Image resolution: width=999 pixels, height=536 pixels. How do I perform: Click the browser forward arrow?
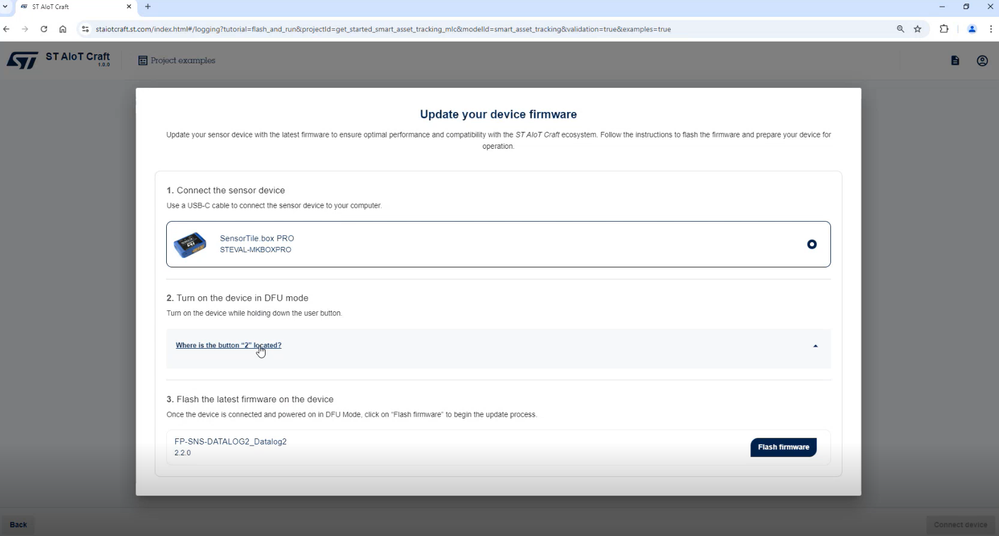(x=25, y=29)
